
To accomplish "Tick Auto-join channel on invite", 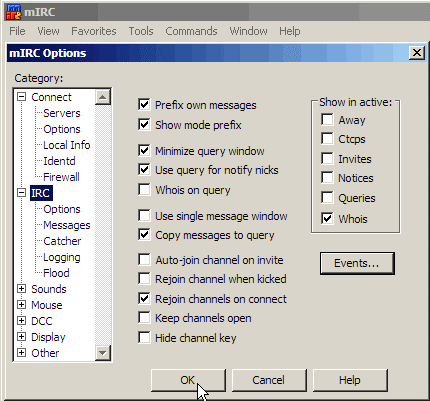I will (x=144, y=259).
